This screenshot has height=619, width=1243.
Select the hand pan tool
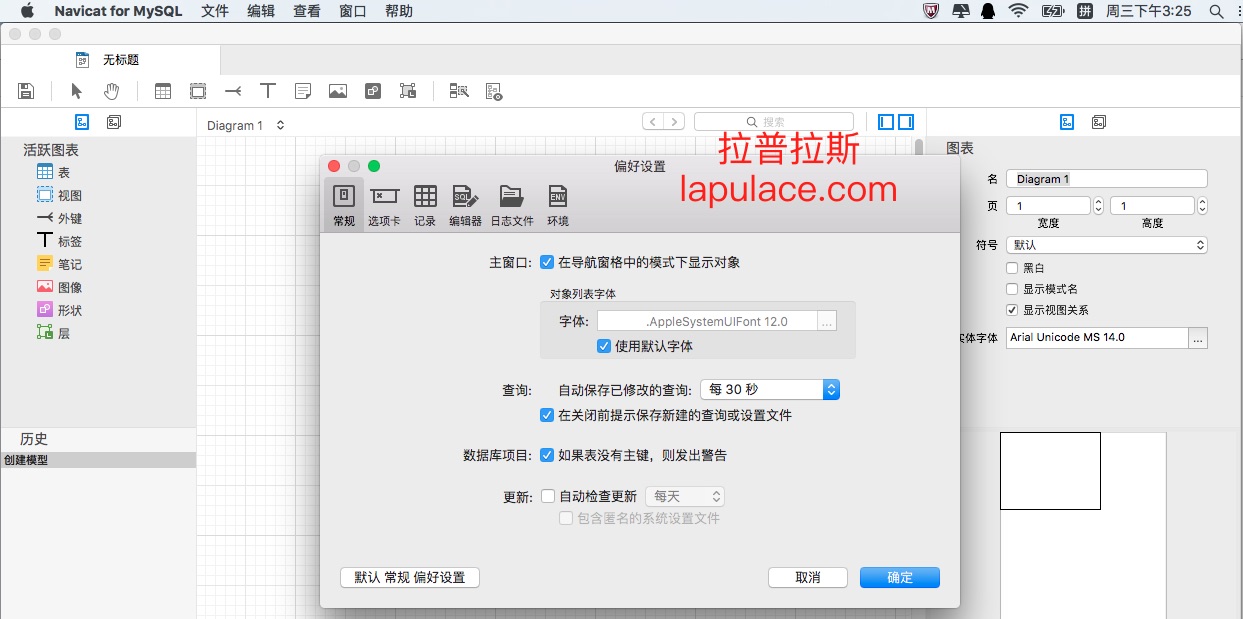coord(111,91)
